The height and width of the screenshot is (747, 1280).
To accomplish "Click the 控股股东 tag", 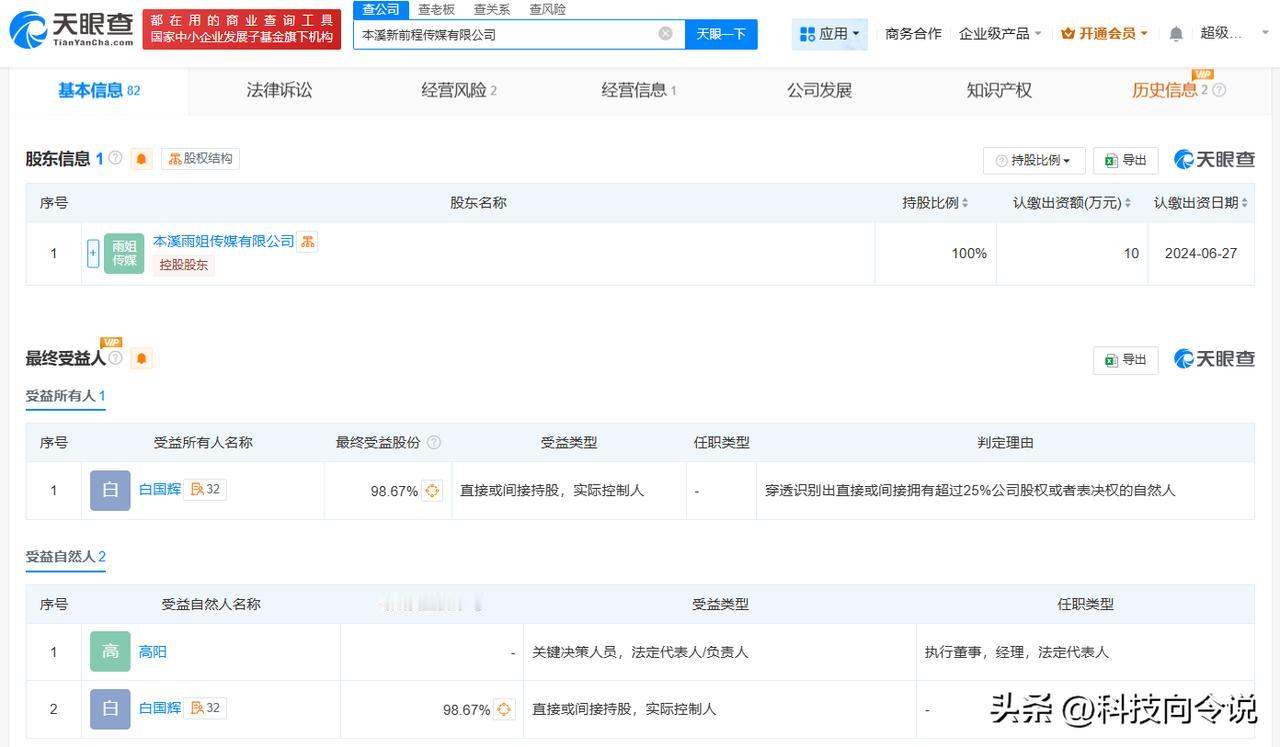I will 184,265.
